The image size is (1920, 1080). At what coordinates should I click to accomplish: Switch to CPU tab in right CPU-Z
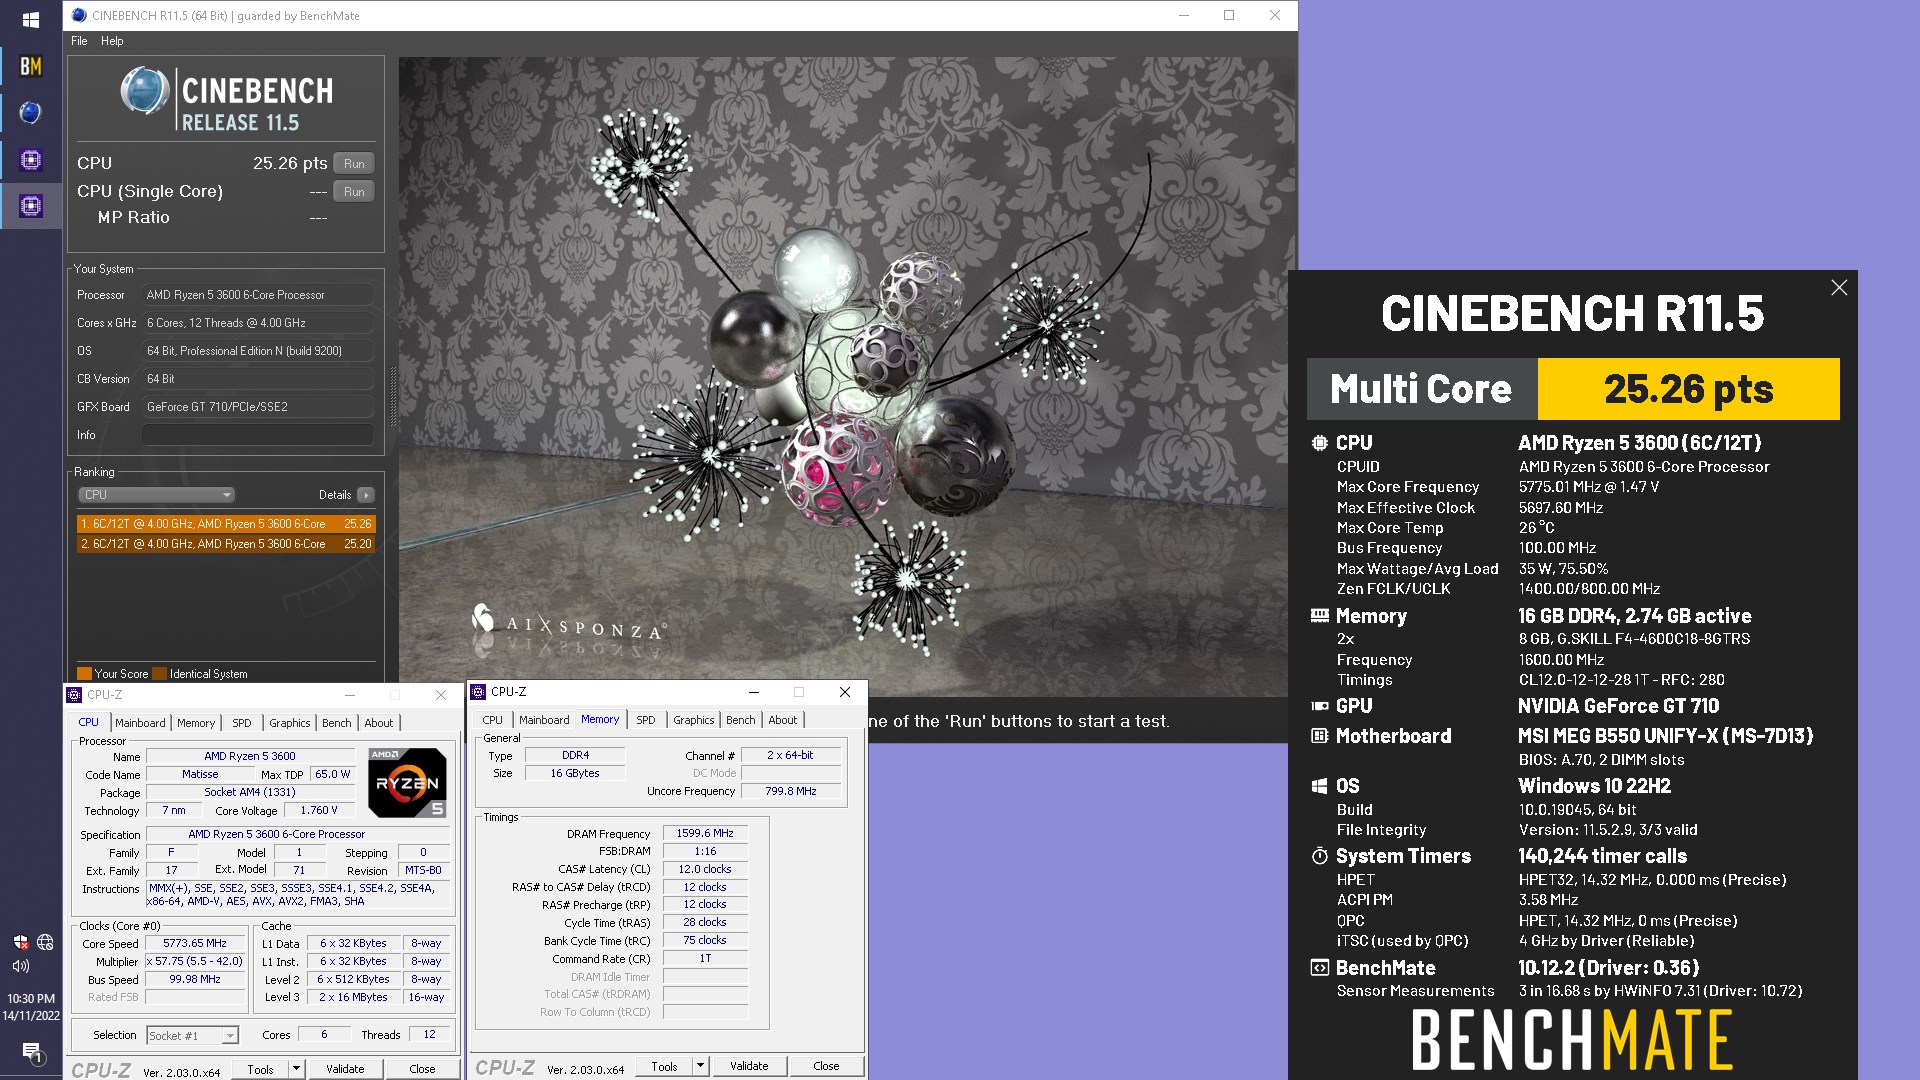click(x=493, y=720)
